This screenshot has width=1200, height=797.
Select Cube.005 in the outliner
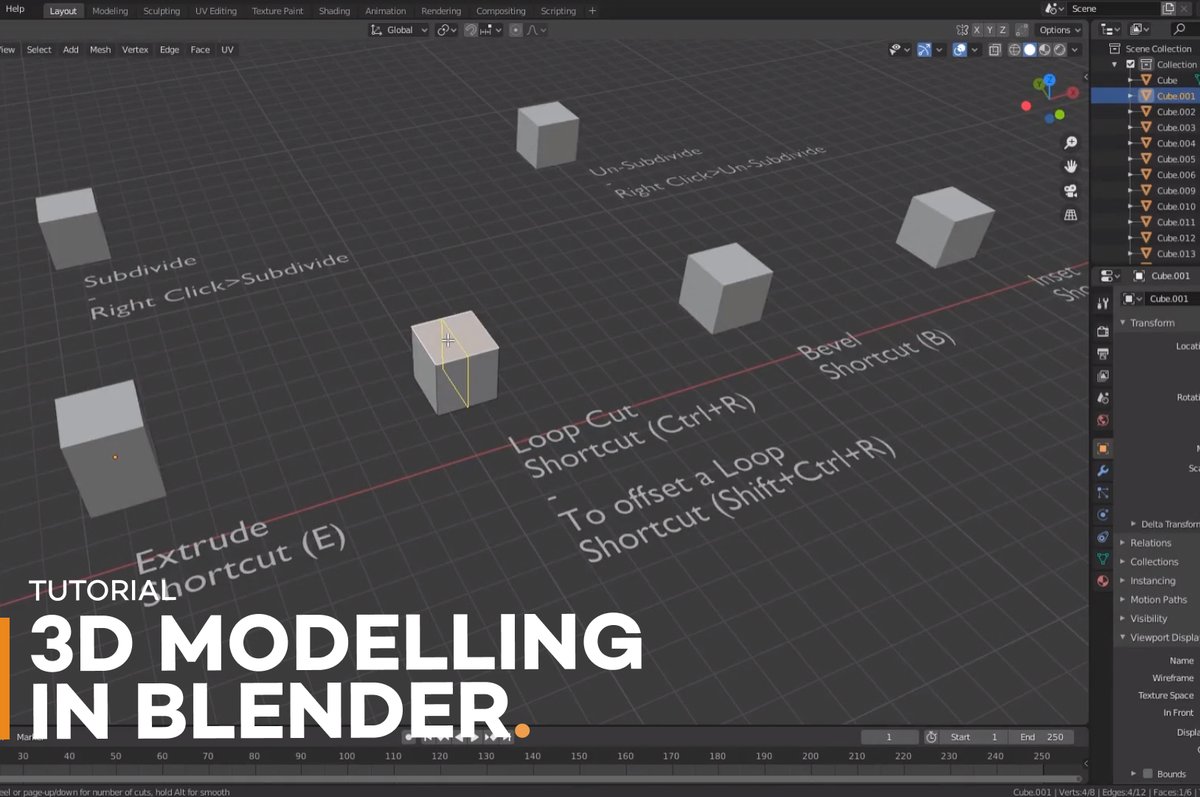click(x=1176, y=159)
